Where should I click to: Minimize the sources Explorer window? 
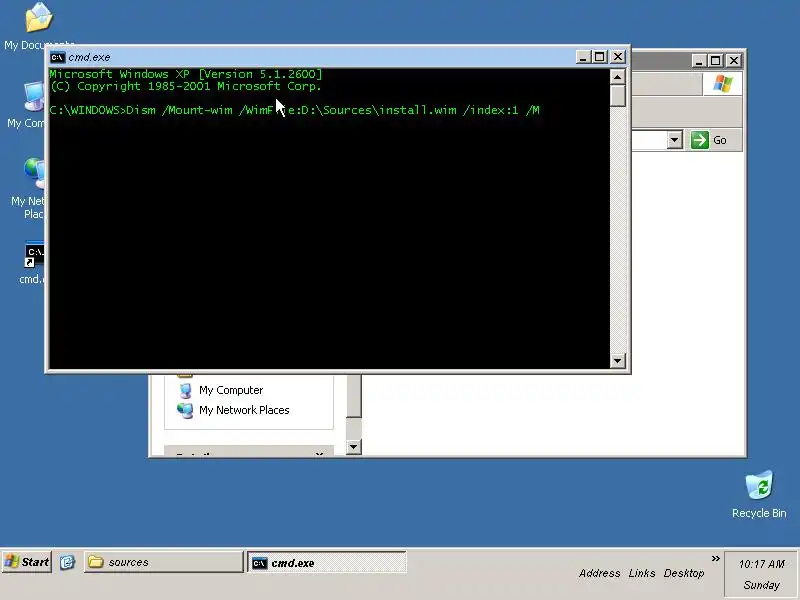[699, 61]
